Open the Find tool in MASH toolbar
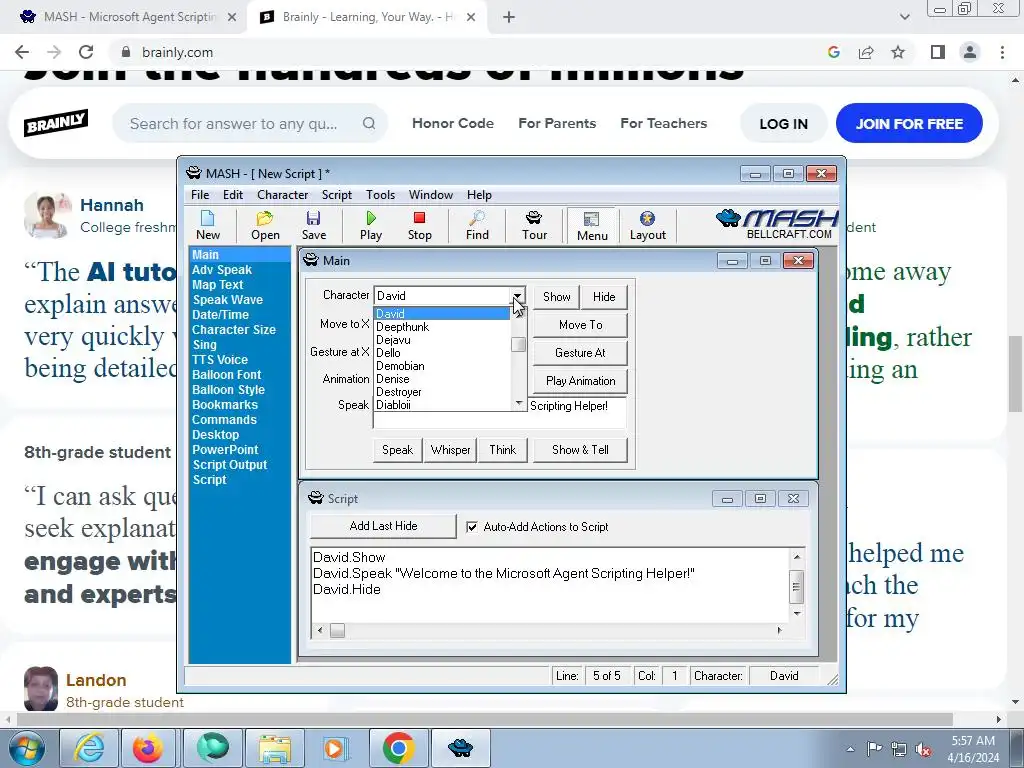Image resolution: width=1024 pixels, height=768 pixels. (477, 225)
